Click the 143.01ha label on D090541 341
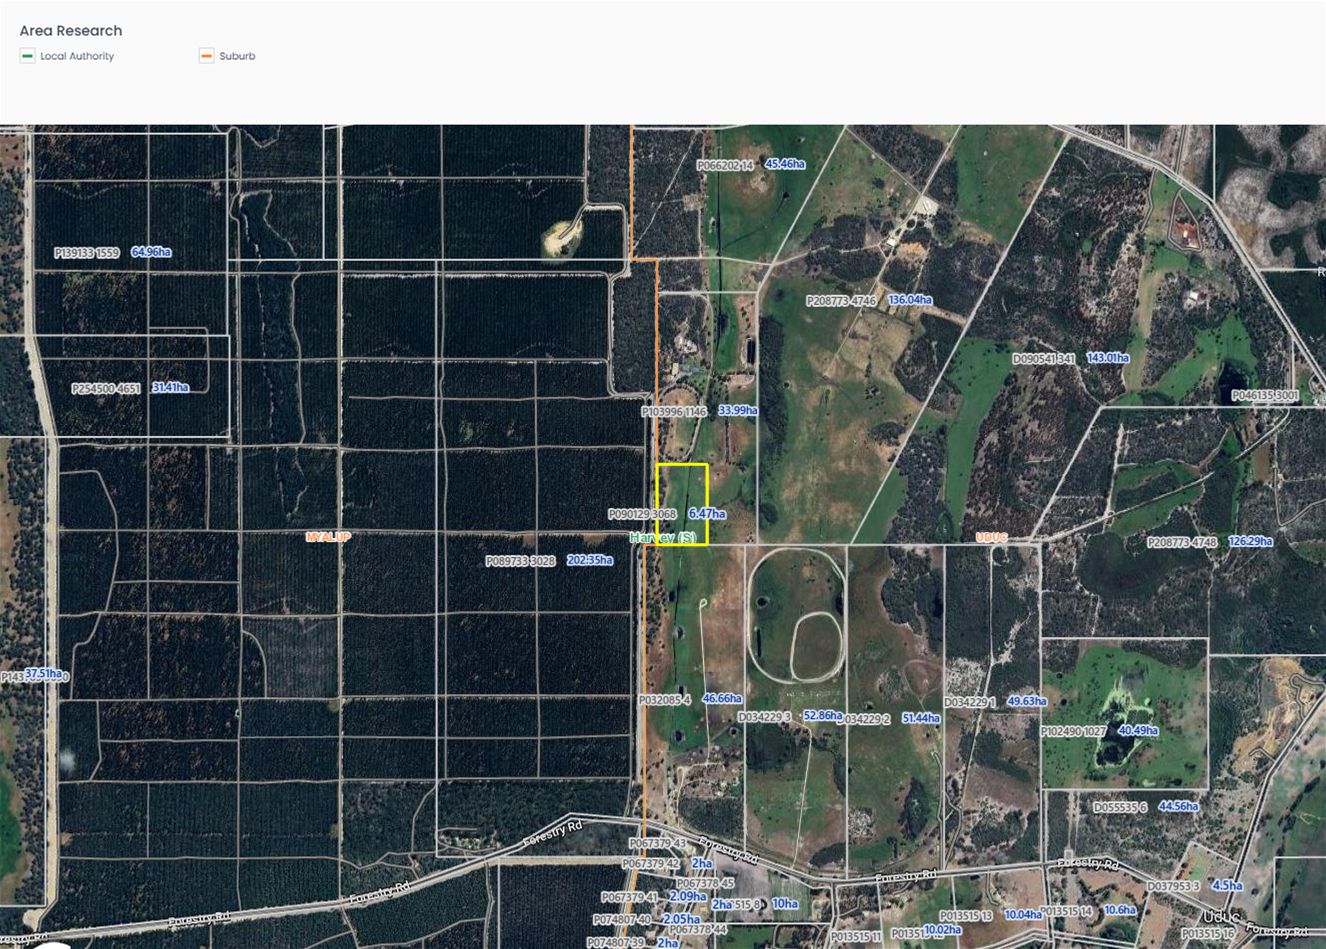 tap(1106, 357)
